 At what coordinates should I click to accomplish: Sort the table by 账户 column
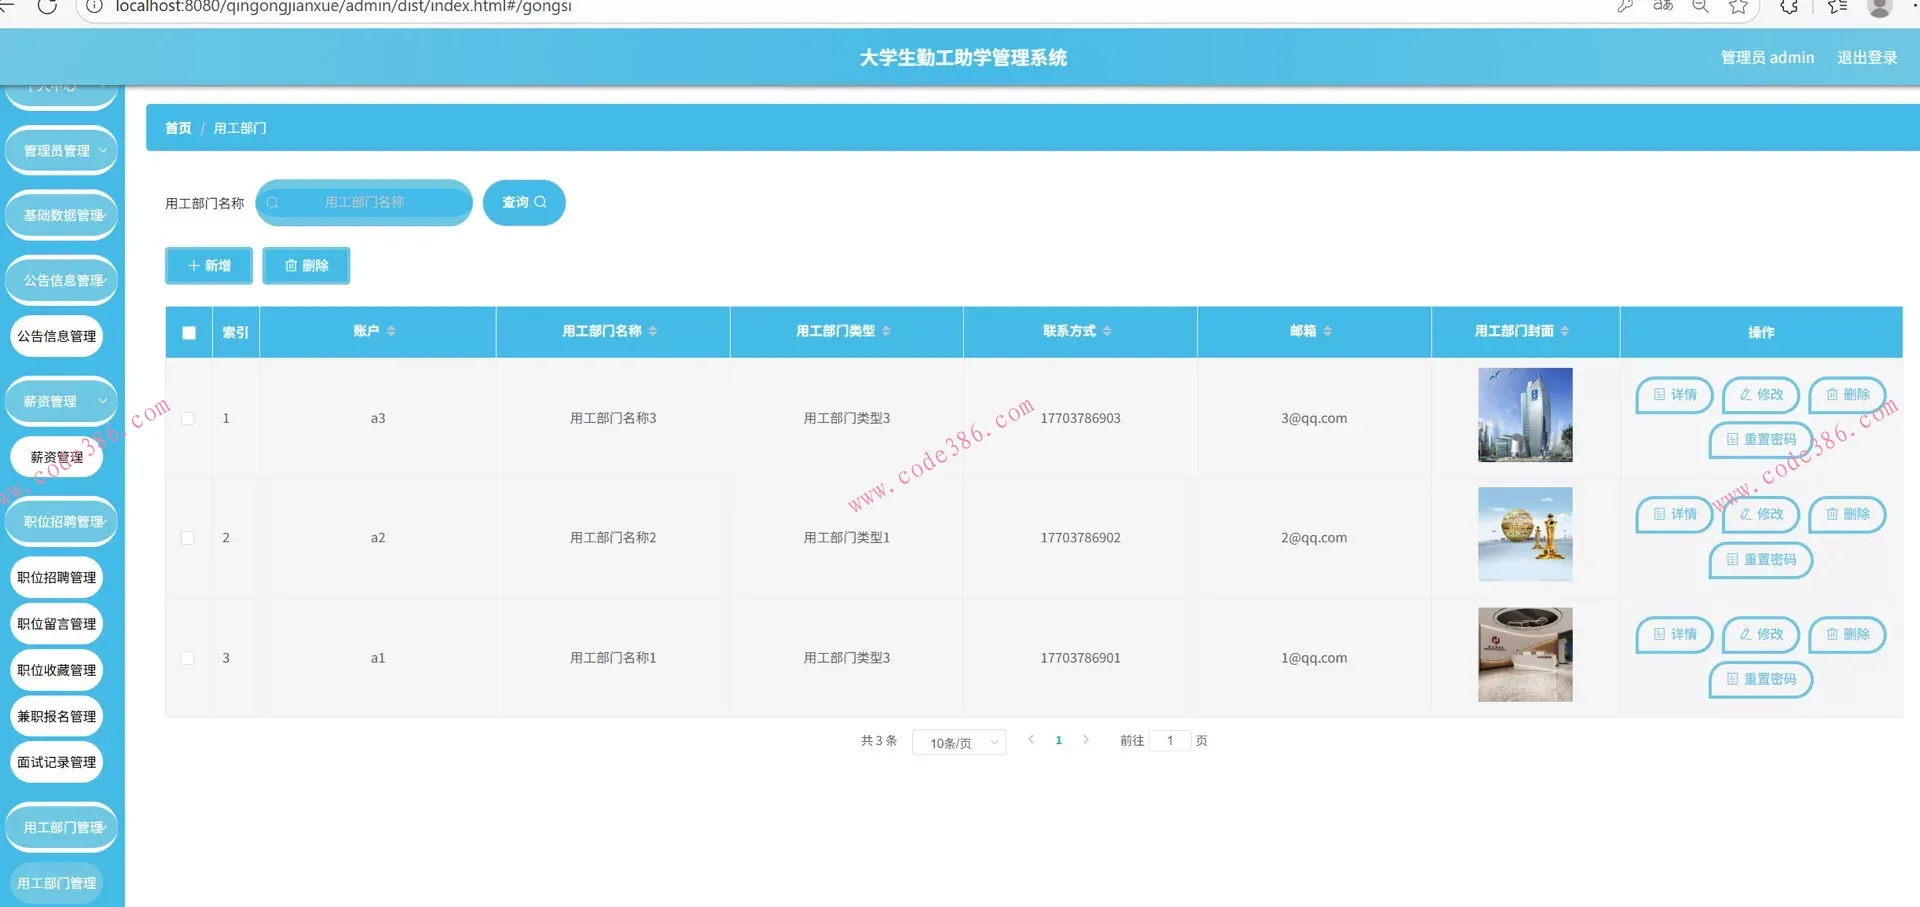coord(391,331)
